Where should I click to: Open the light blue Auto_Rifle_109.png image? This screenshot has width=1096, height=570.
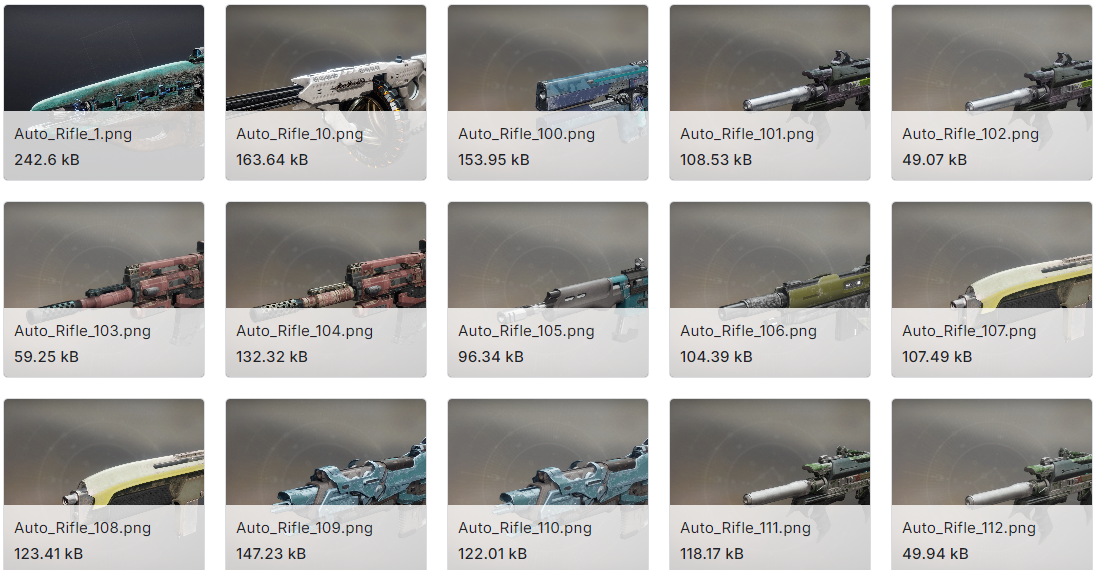(326, 485)
